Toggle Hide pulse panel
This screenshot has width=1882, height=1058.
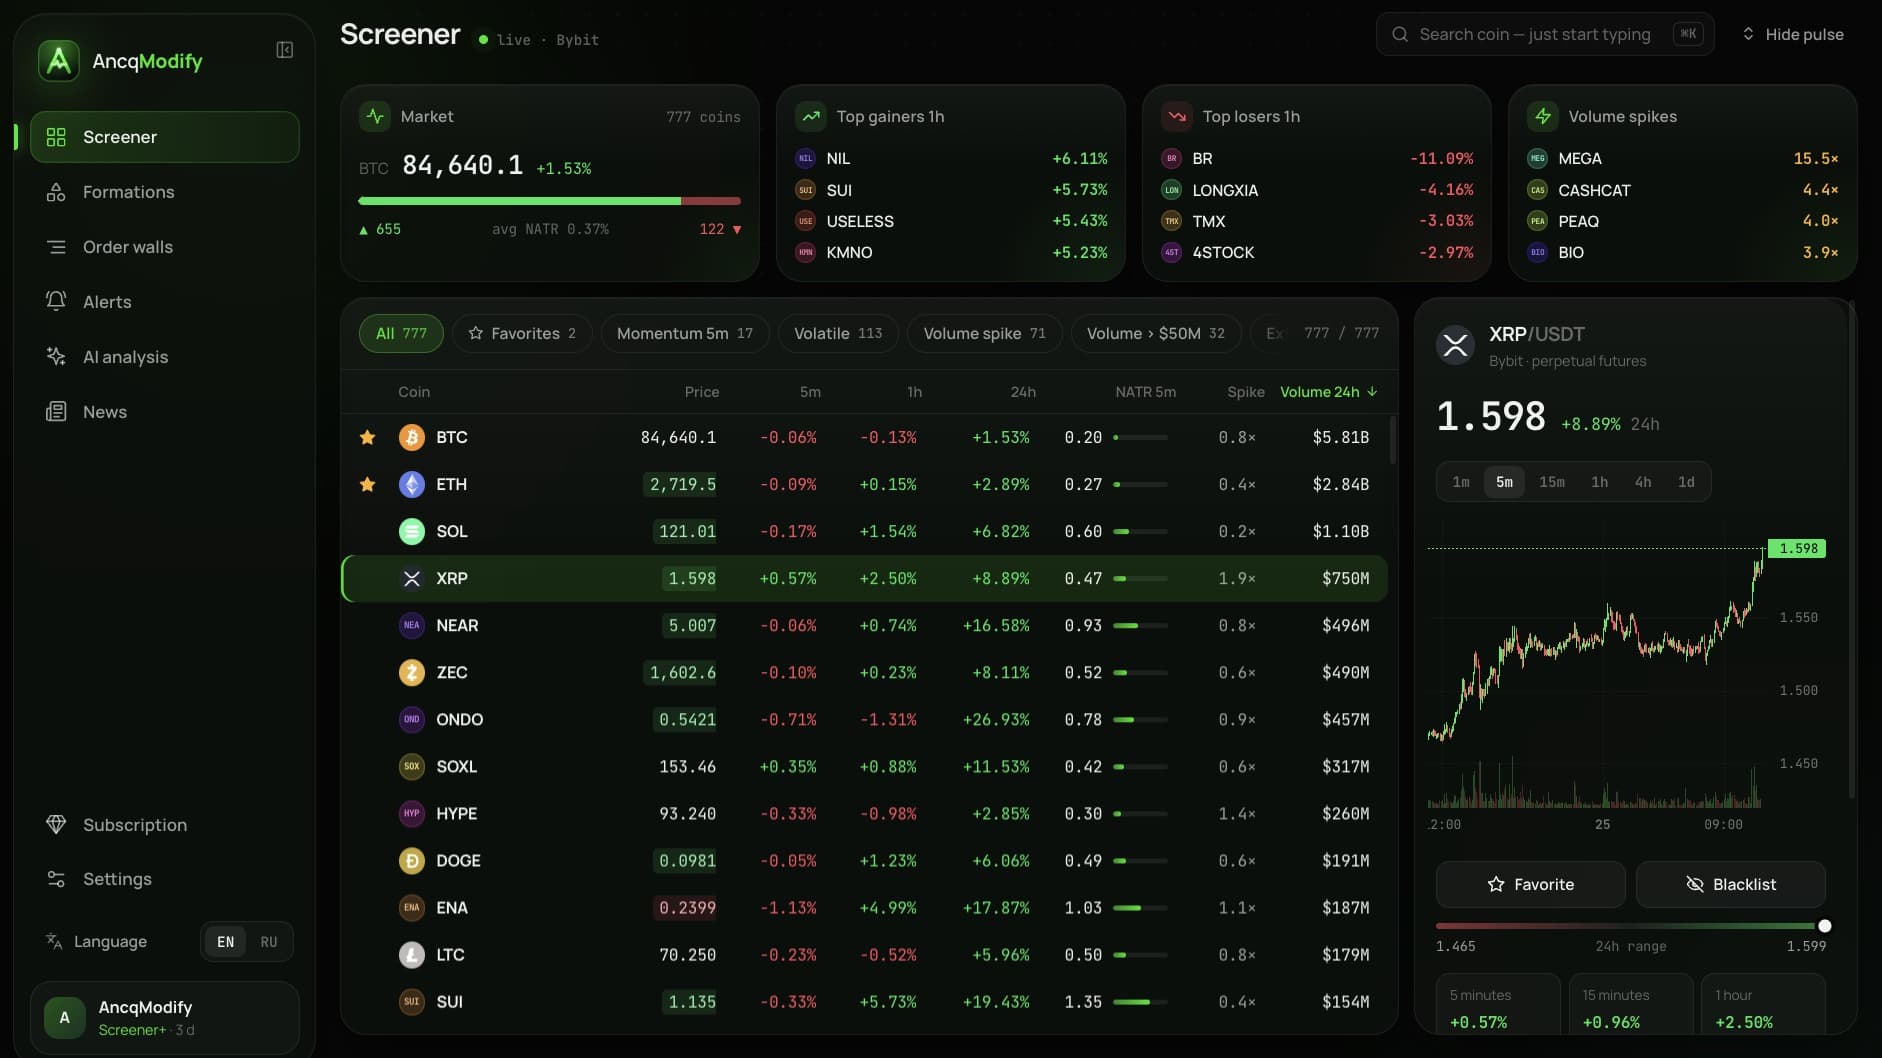(x=1793, y=34)
